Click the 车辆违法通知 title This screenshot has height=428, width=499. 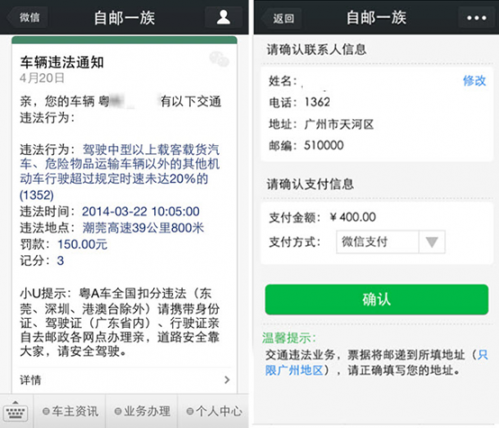pos(62,63)
